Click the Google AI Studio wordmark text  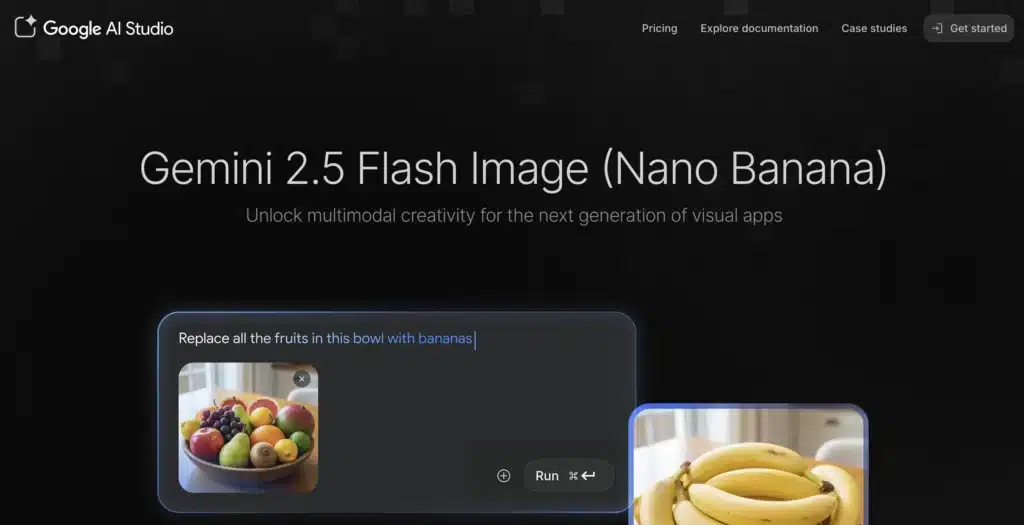pyautogui.click(x=108, y=29)
